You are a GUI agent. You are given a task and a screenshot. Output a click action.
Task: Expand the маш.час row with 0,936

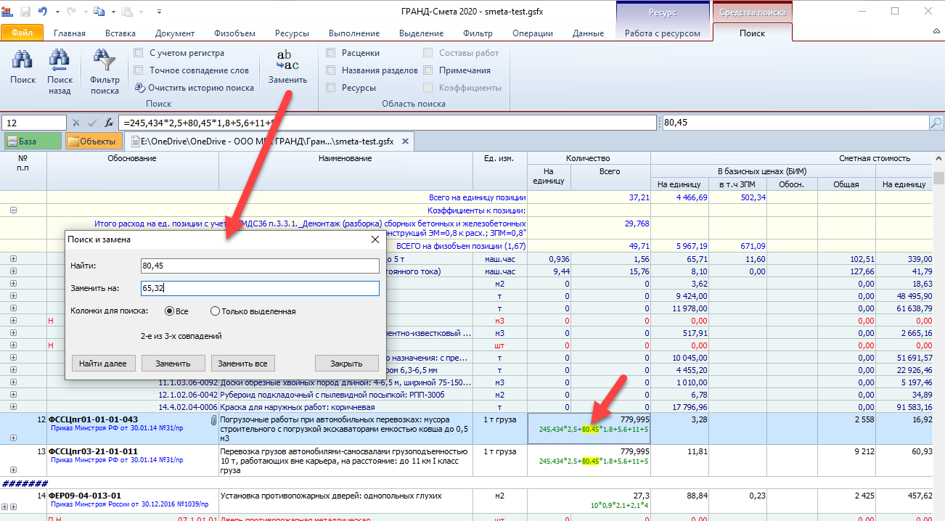pos(13,259)
